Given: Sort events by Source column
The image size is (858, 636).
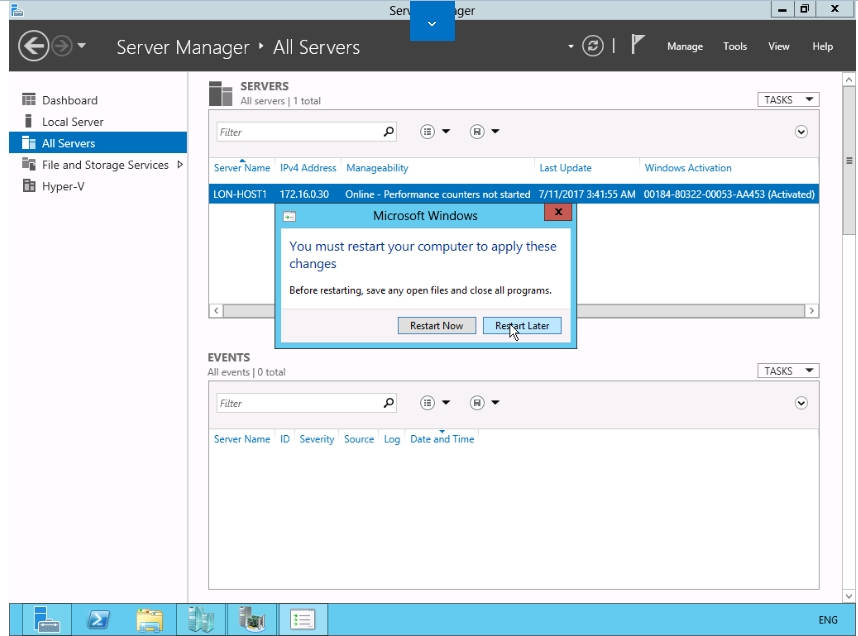Looking at the screenshot, I should point(359,439).
